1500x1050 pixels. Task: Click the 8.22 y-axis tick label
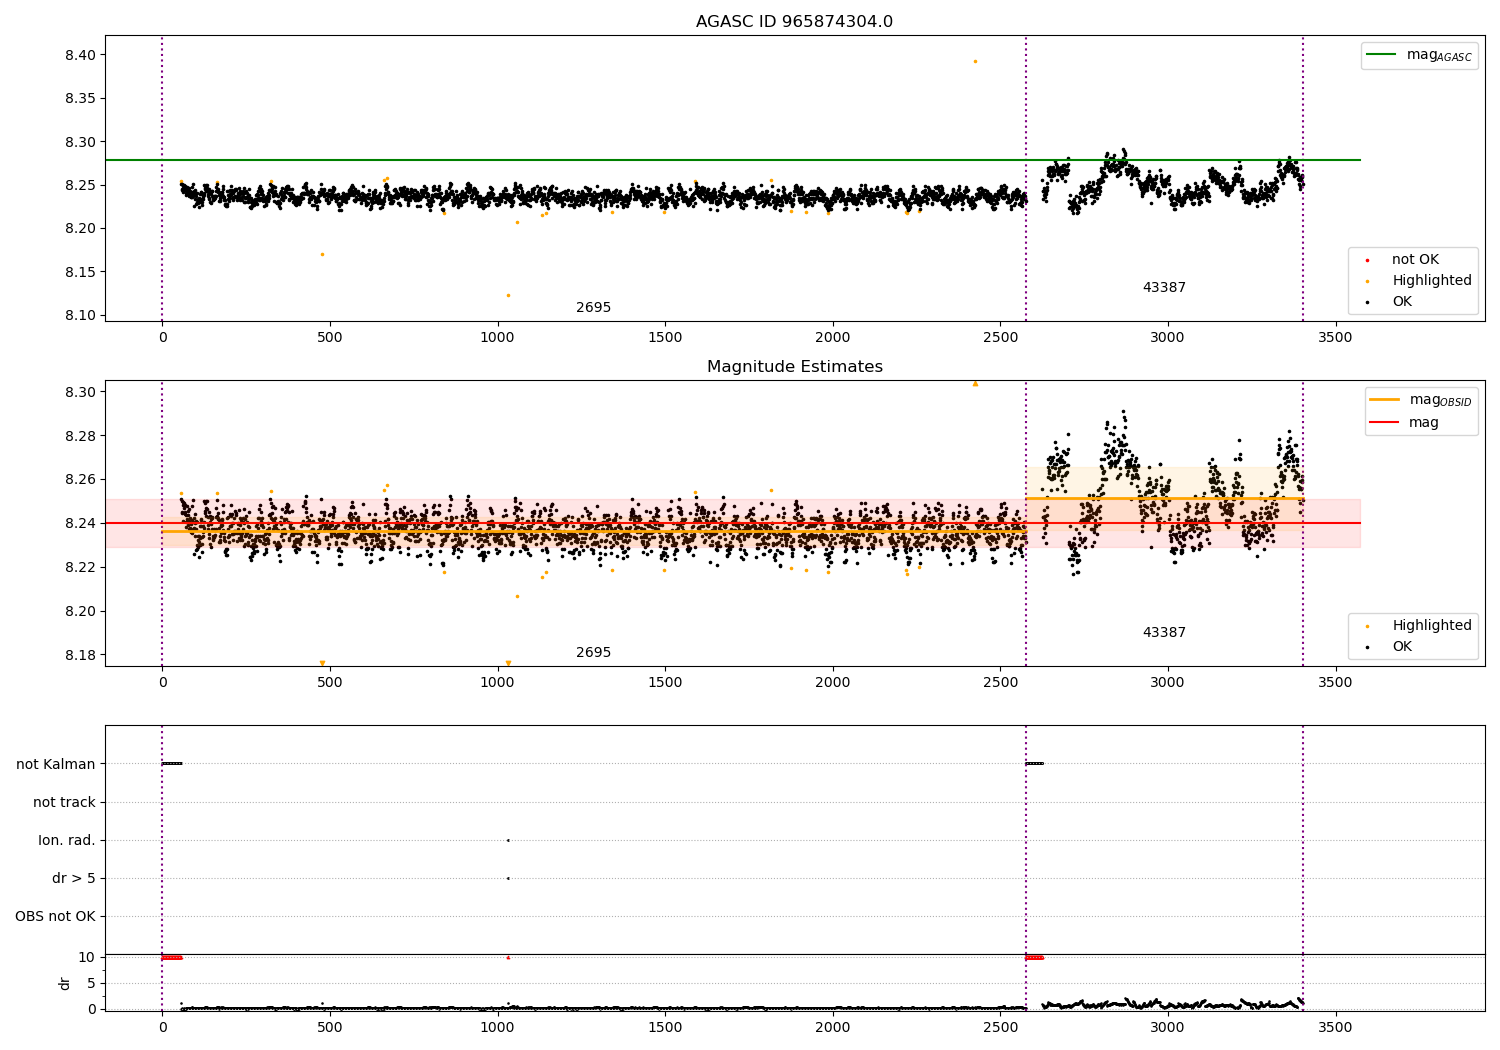click(x=80, y=567)
